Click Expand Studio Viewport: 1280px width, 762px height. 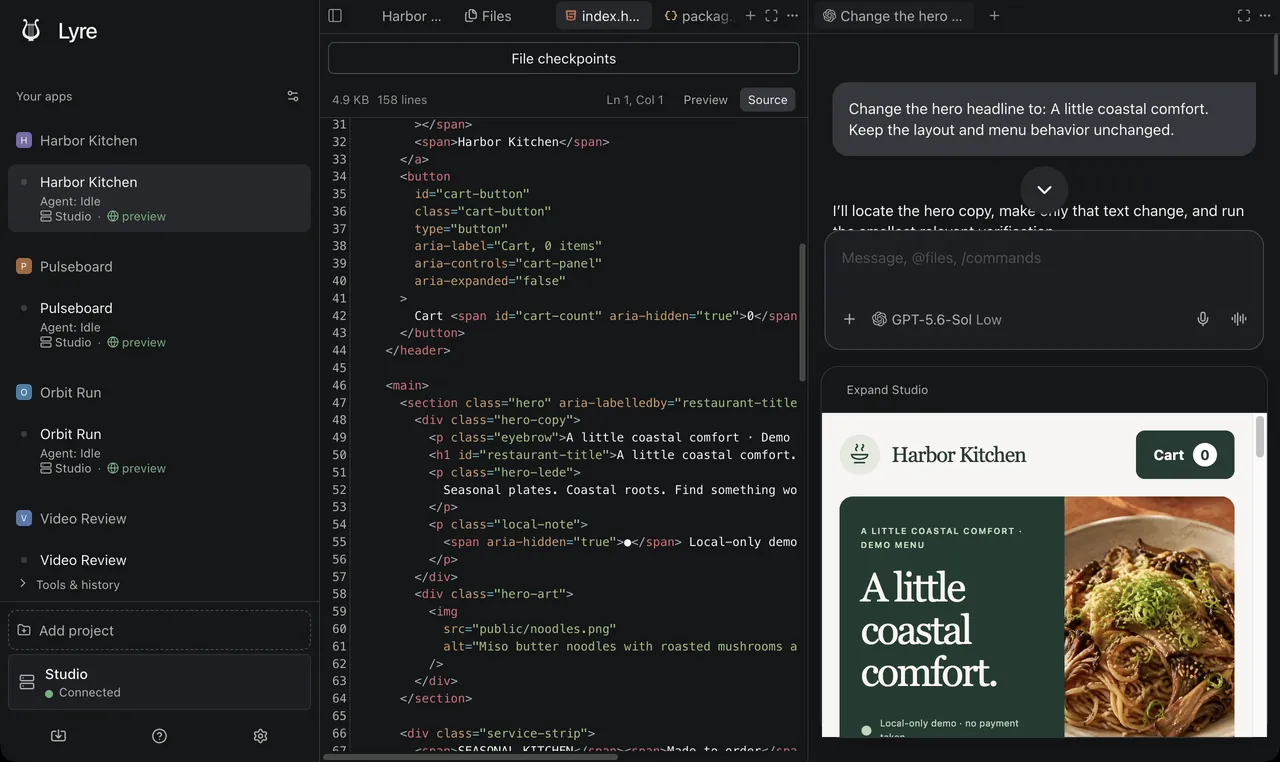pos(887,390)
